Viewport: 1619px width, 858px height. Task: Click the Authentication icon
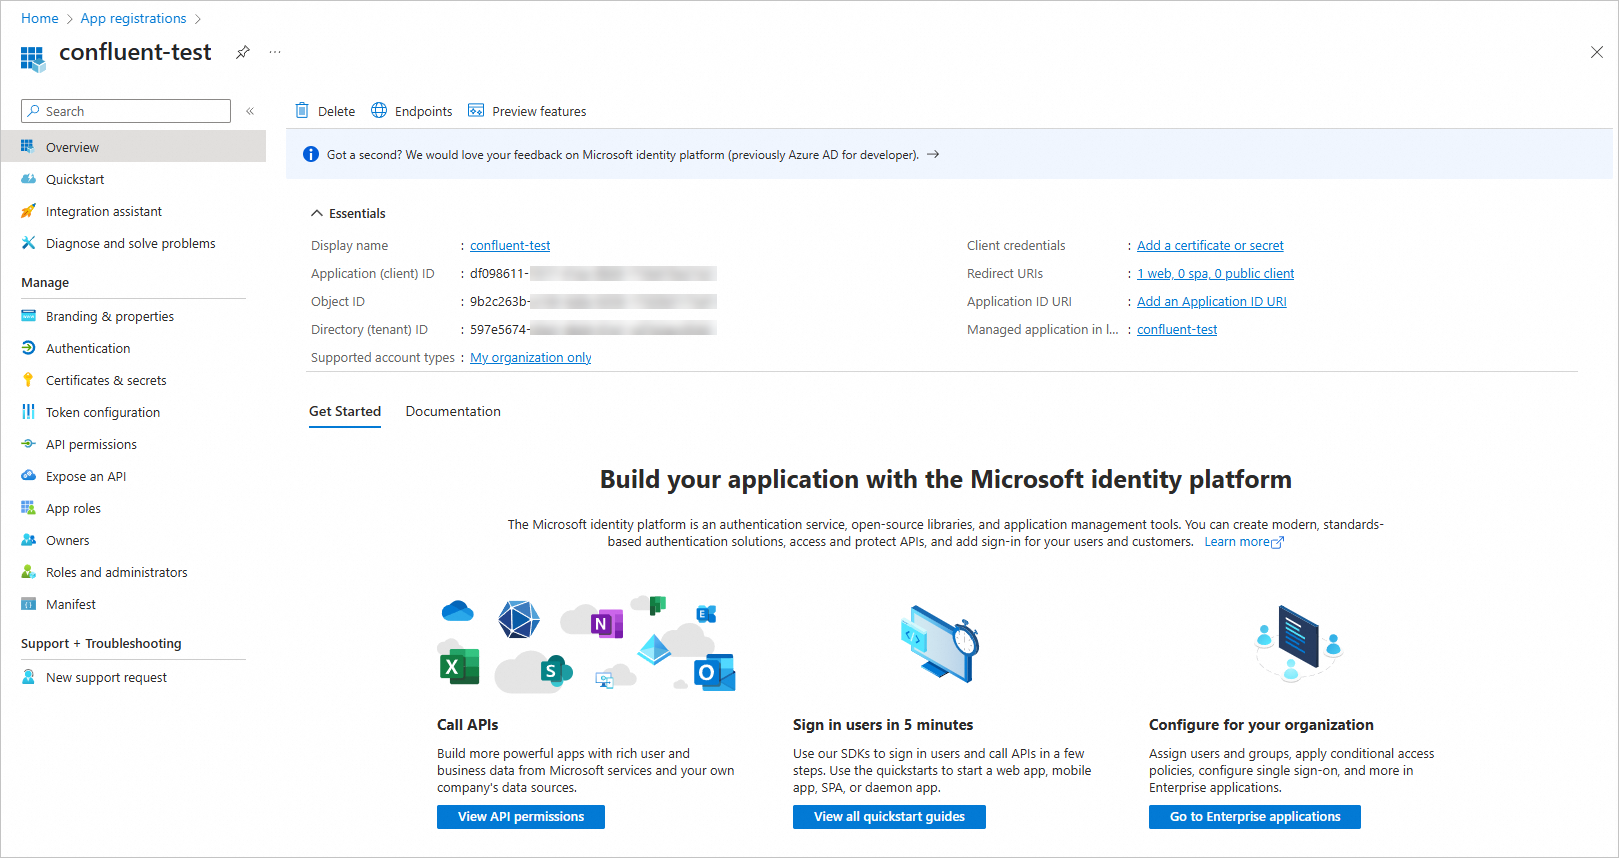(28, 348)
